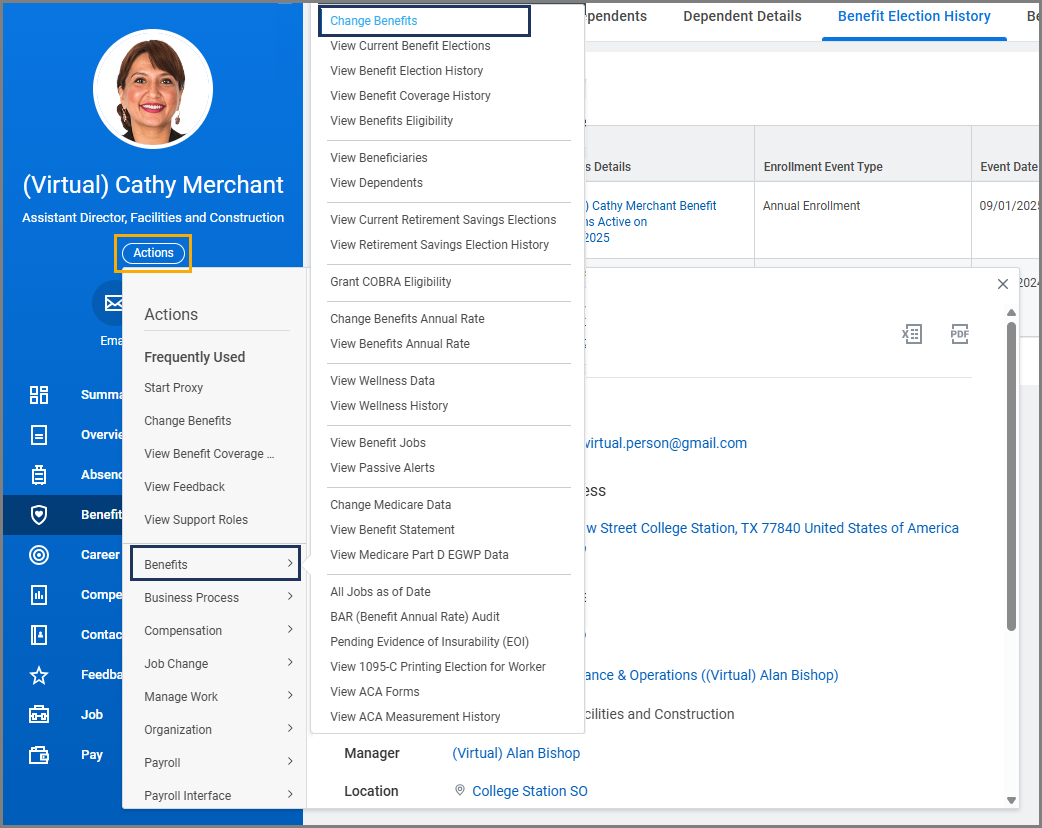
Task: Click Cathy Merchant's profile photo
Action: click(153, 89)
